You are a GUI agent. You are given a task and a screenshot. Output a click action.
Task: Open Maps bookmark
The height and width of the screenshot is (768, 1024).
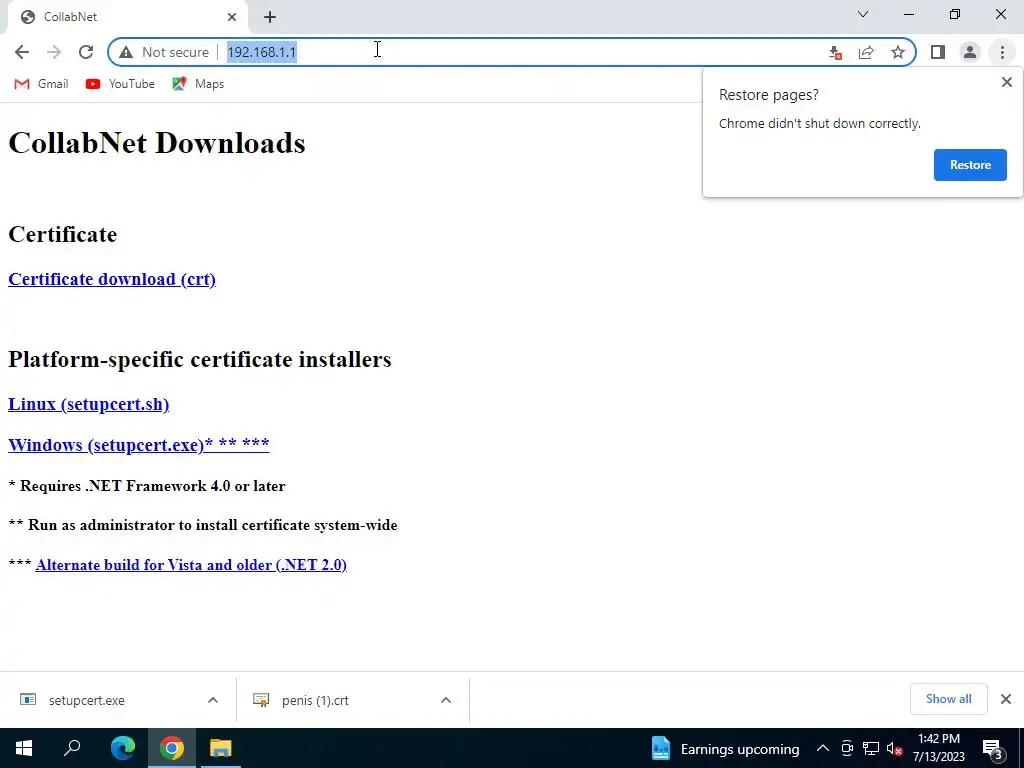coord(198,84)
